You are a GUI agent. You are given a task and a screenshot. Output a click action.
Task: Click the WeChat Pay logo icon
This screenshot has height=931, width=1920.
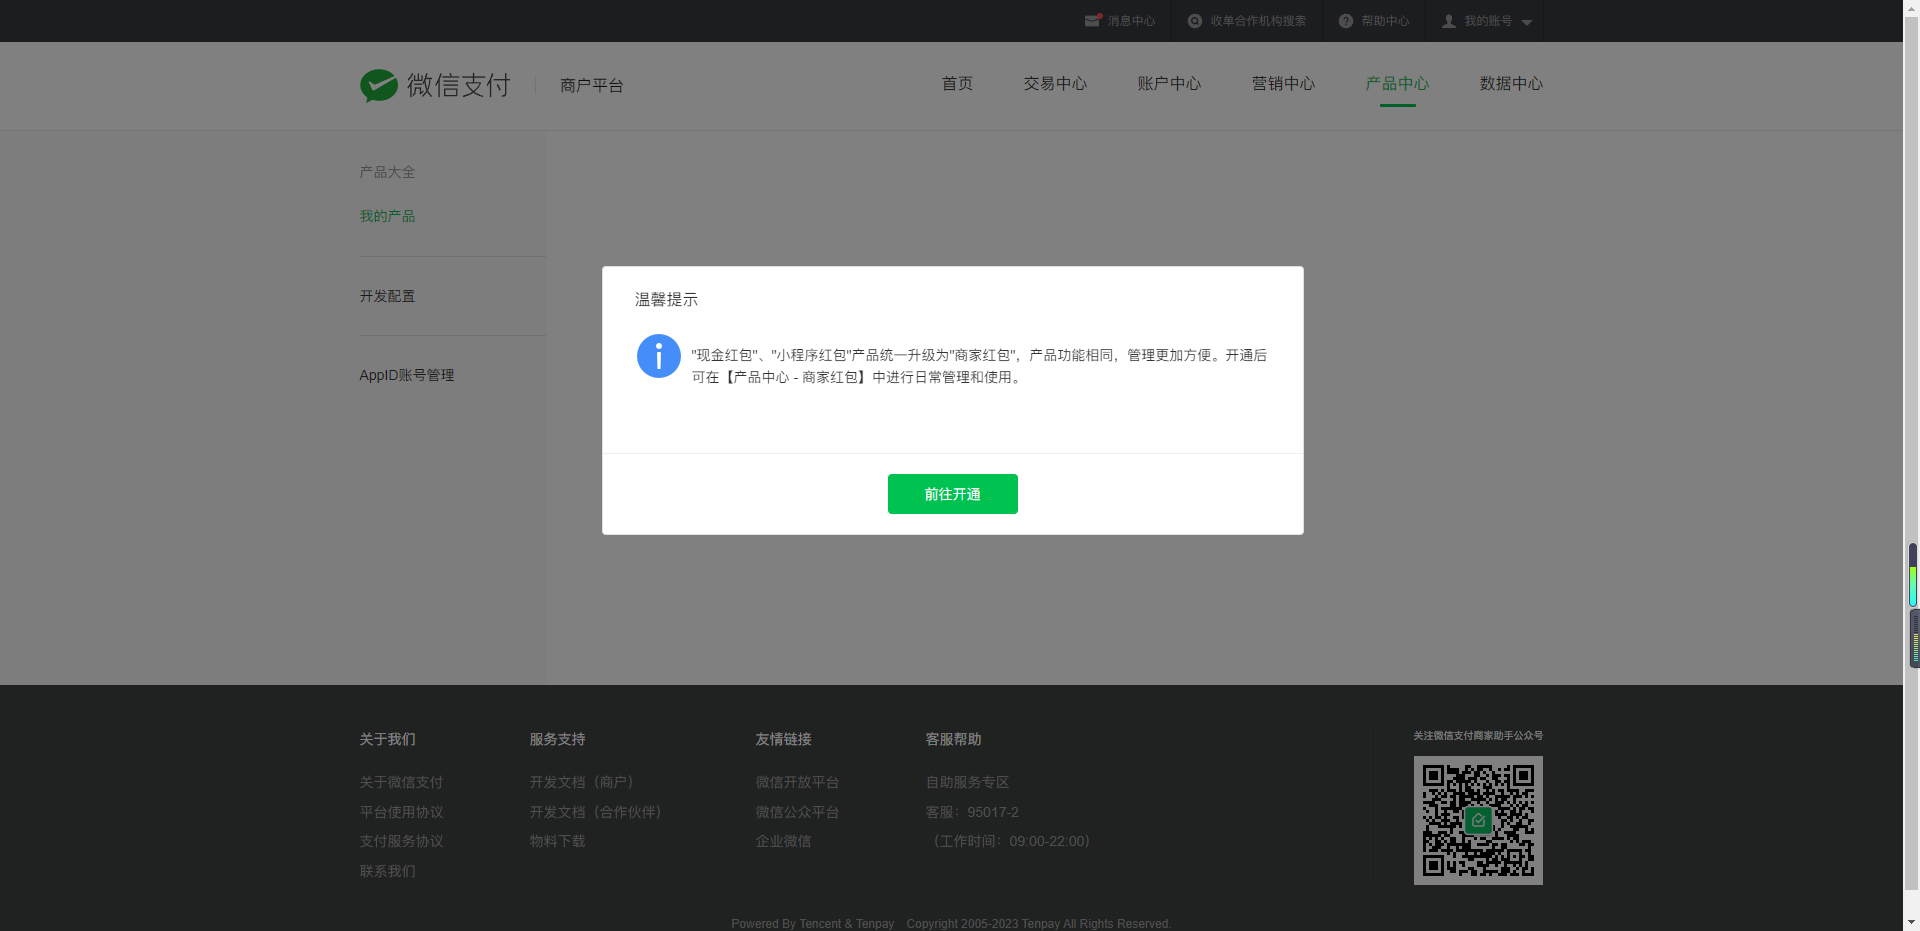click(379, 86)
